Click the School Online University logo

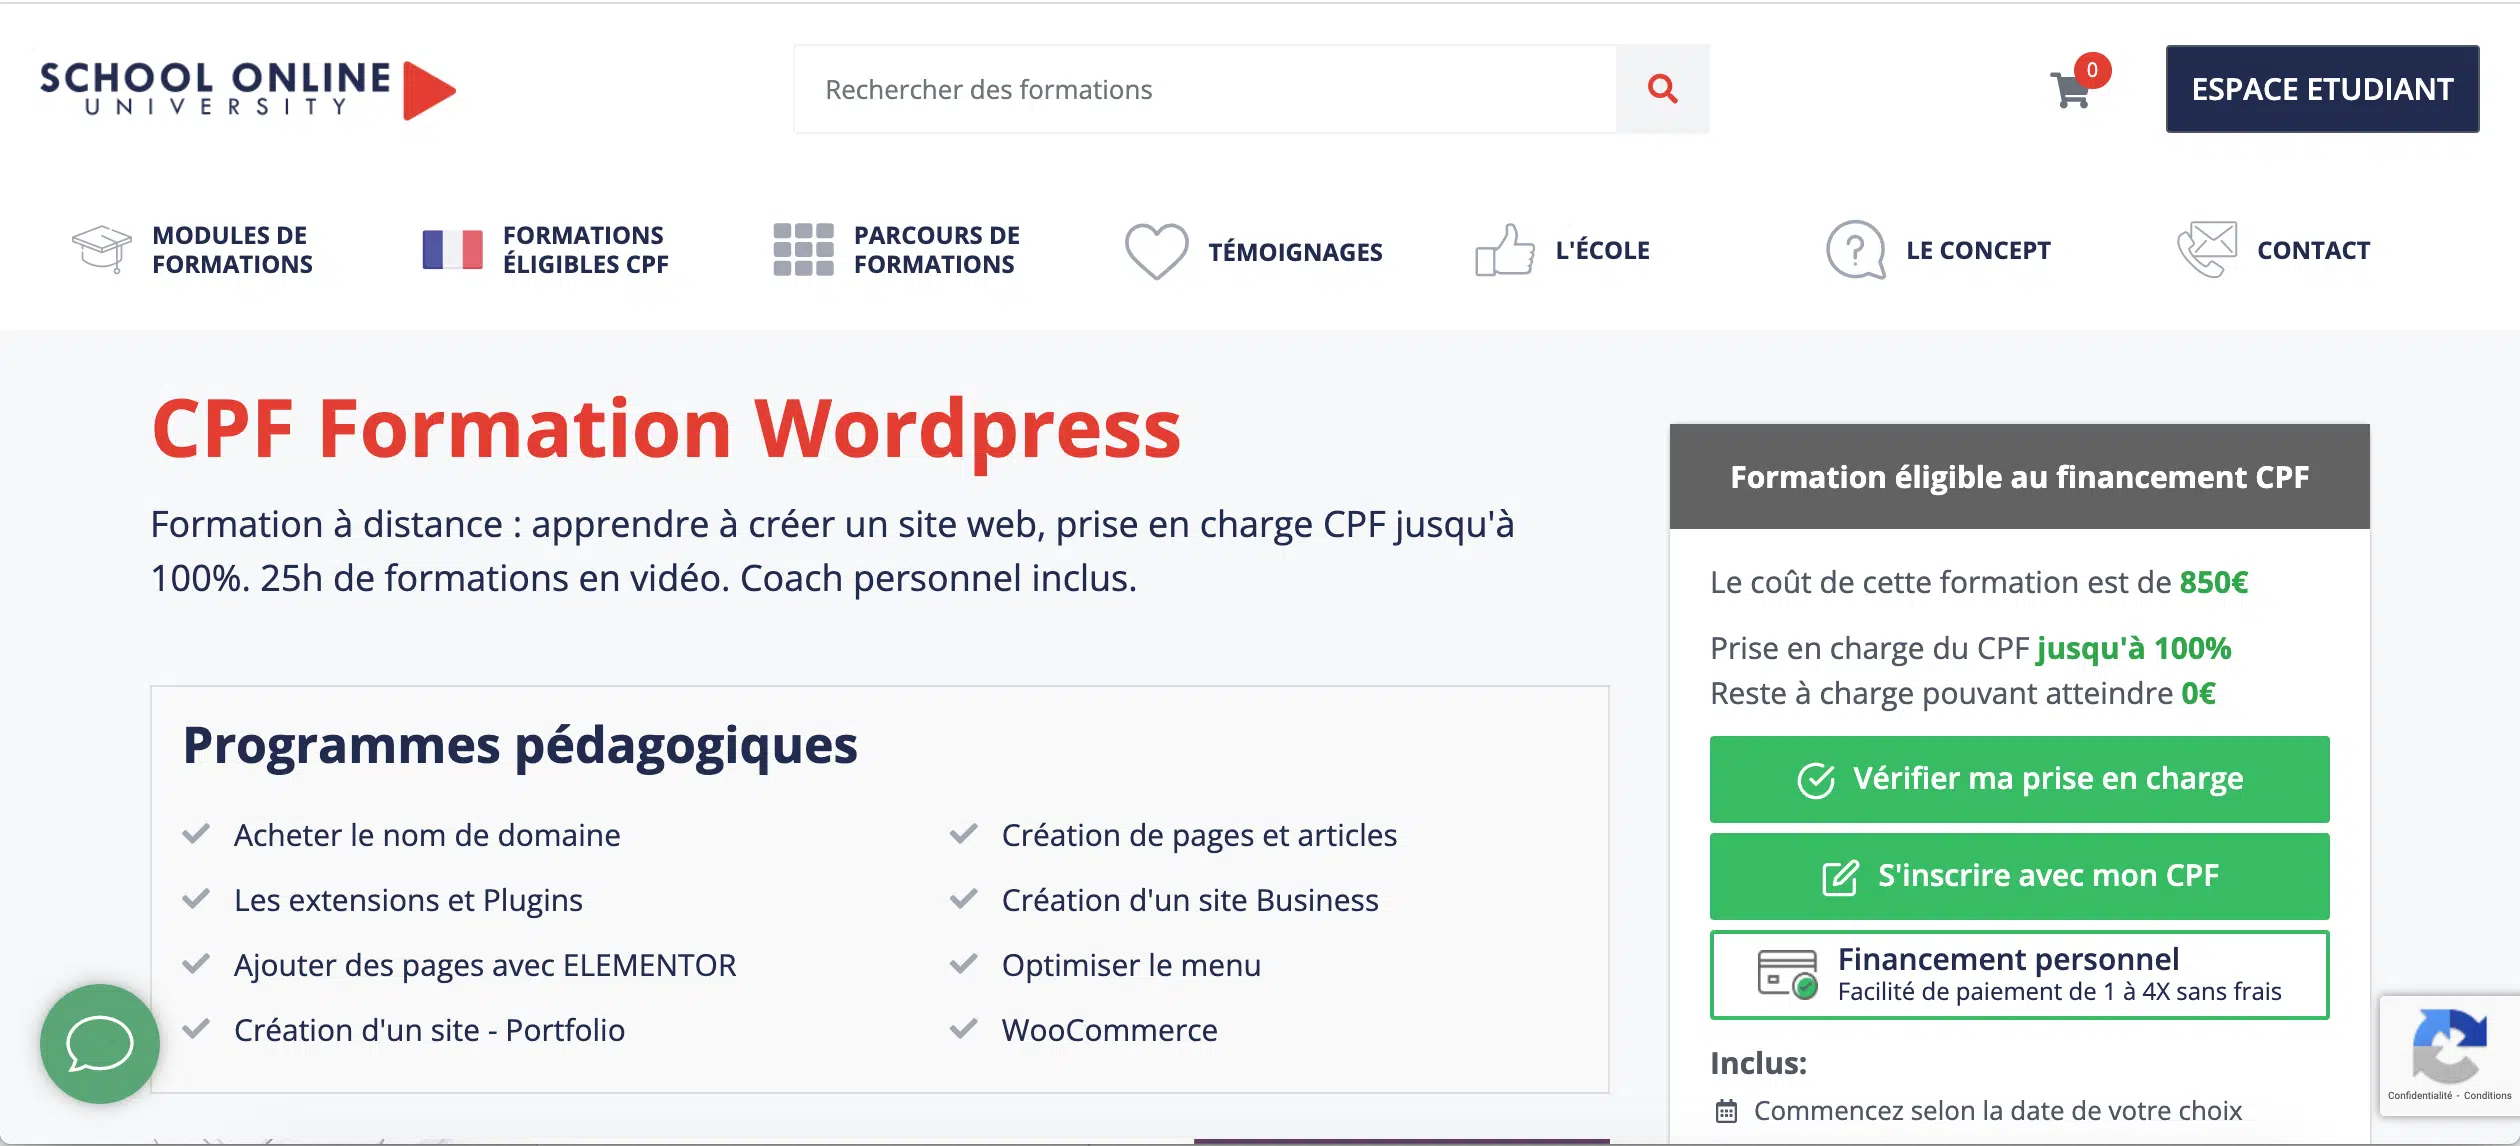247,89
